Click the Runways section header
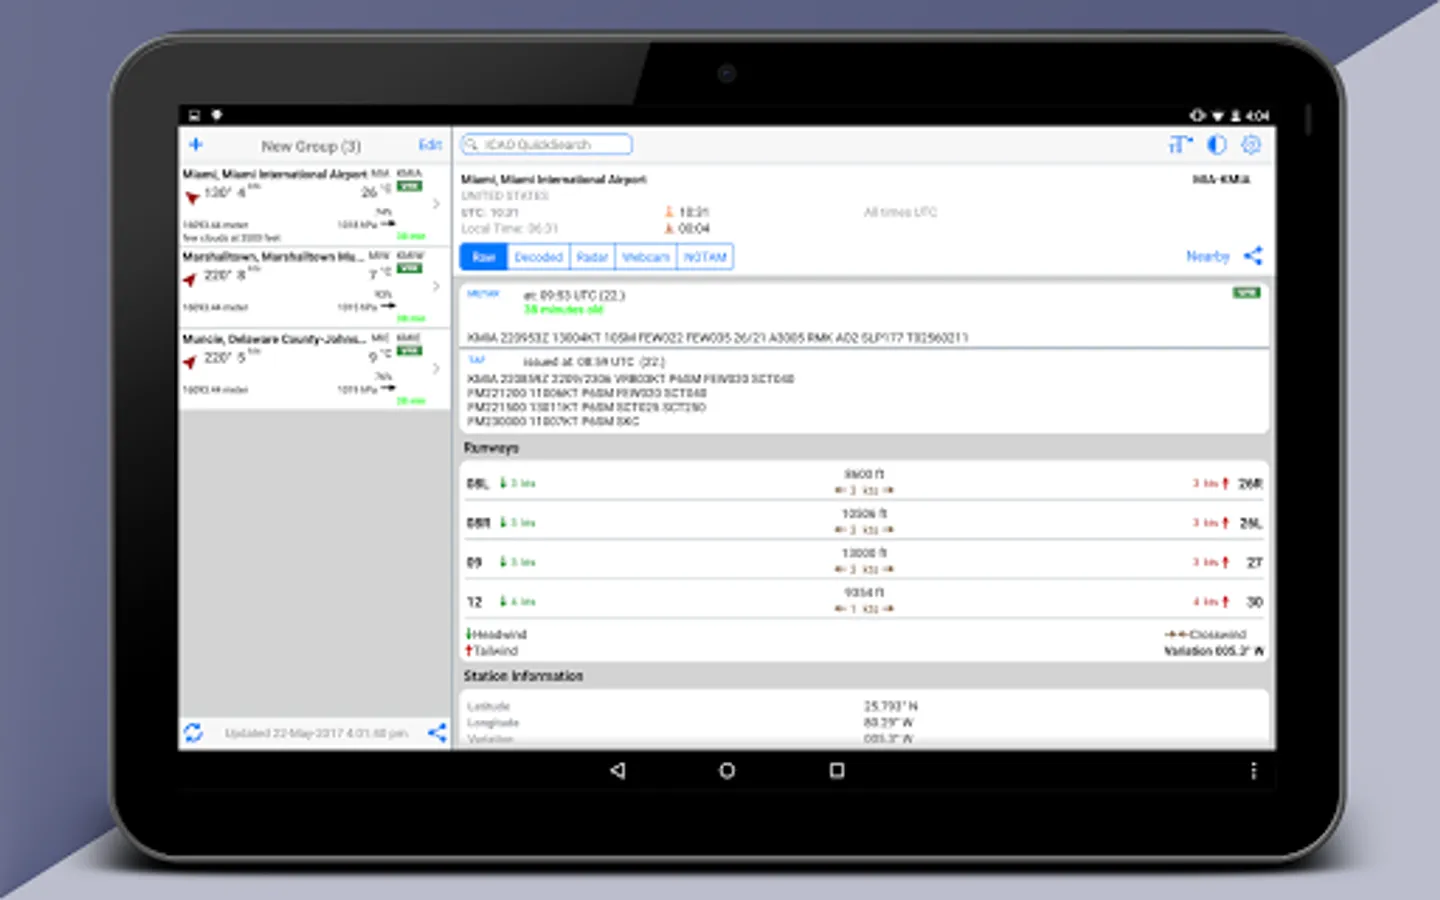The height and width of the screenshot is (900, 1440). click(x=491, y=448)
